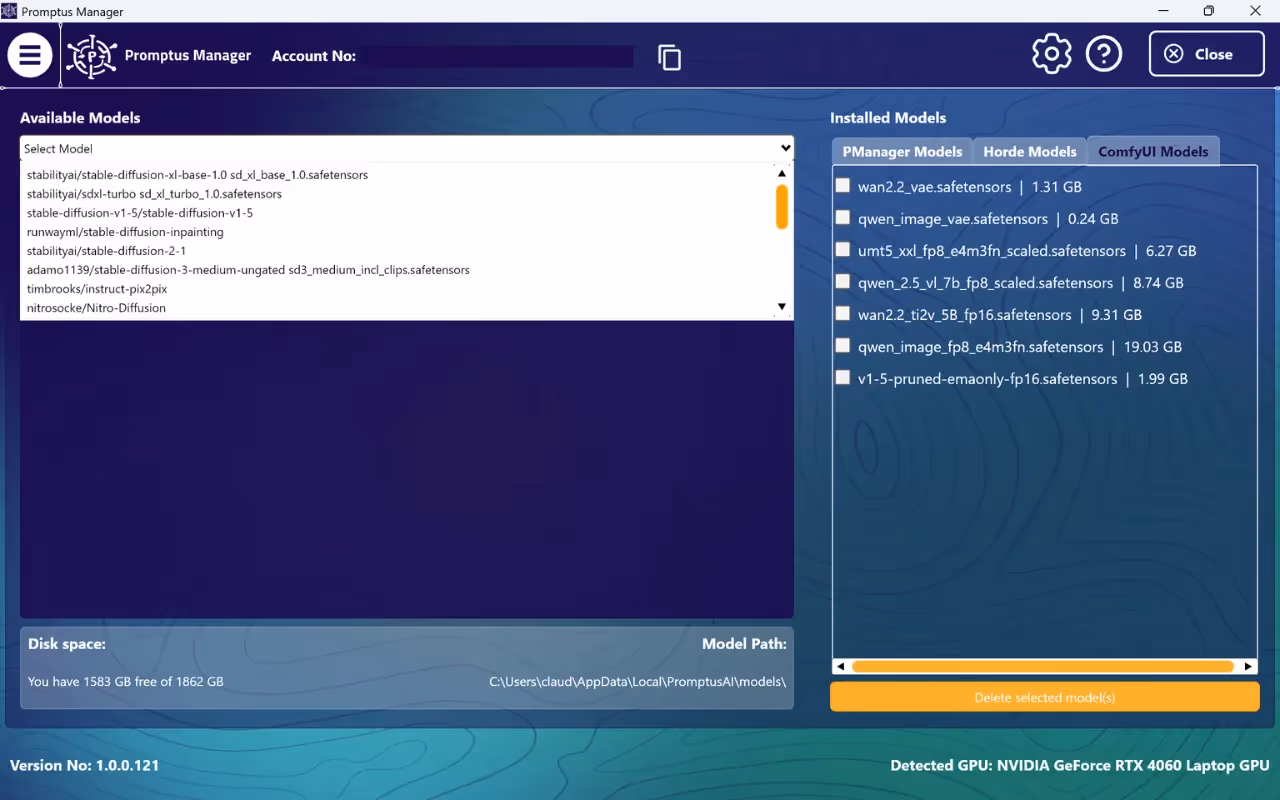Minimize the Promptus Manager window
The image size is (1280, 800).
(1162, 11)
